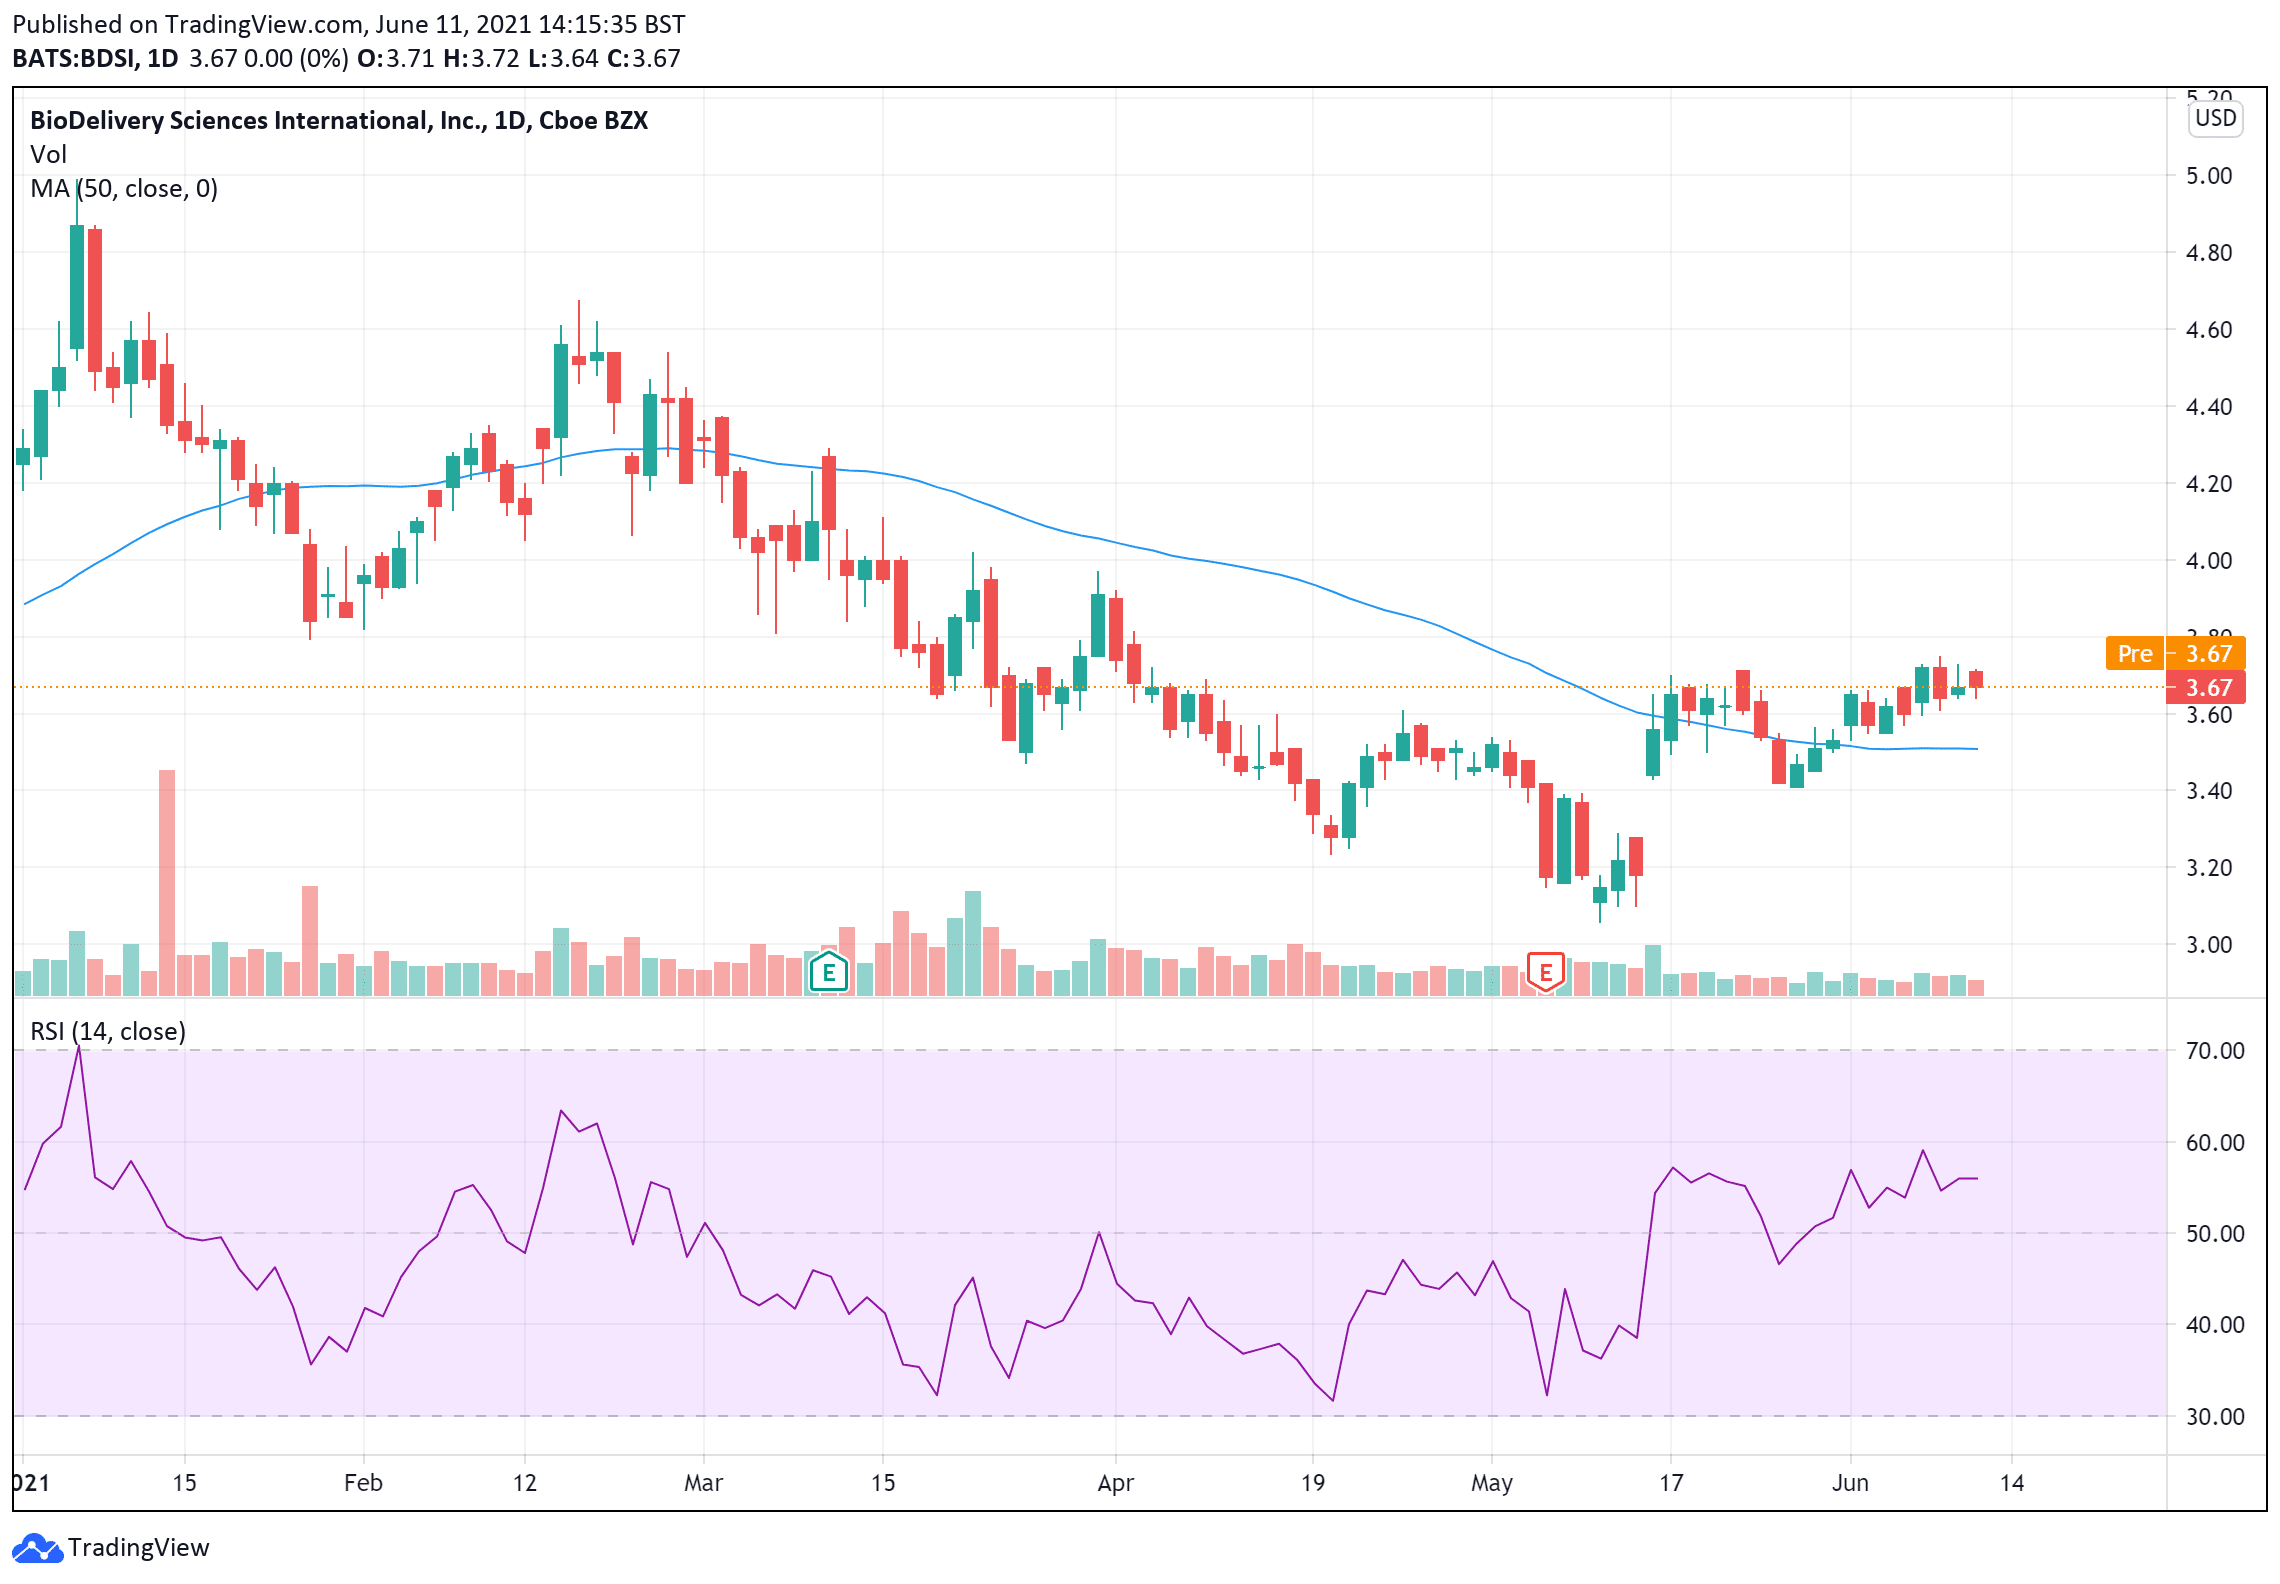Click the 4.40 price axis label
This screenshot has height=1584, width=2280.
pos(2208,407)
